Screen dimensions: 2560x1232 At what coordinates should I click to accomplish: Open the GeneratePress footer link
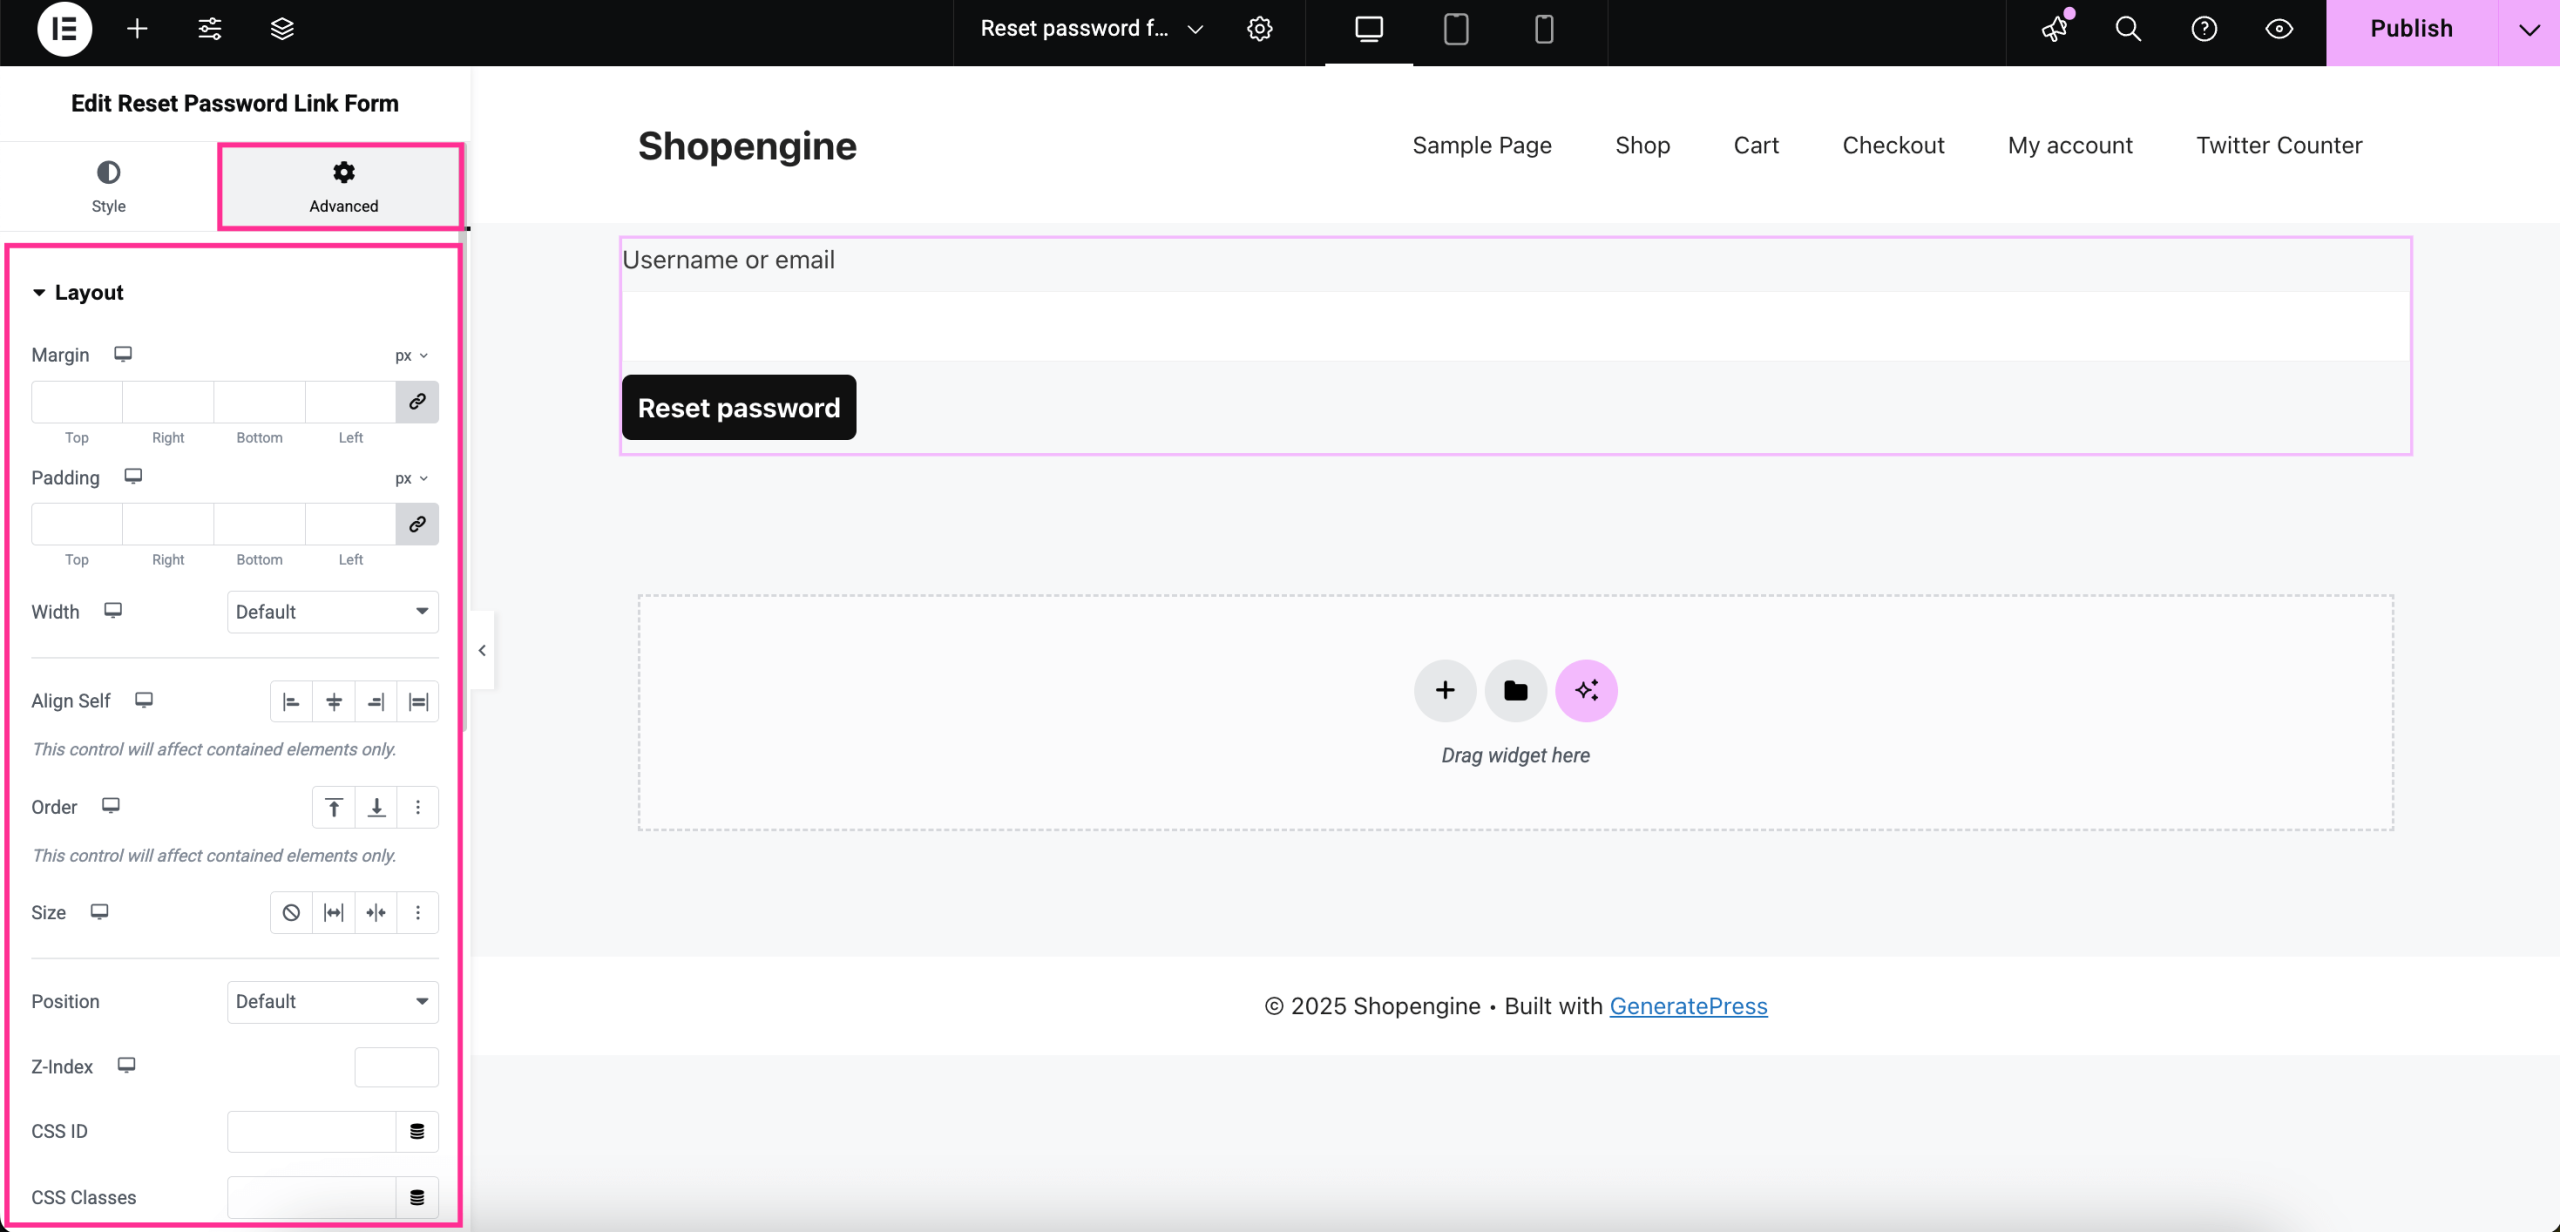[x=1688, y=1006]
